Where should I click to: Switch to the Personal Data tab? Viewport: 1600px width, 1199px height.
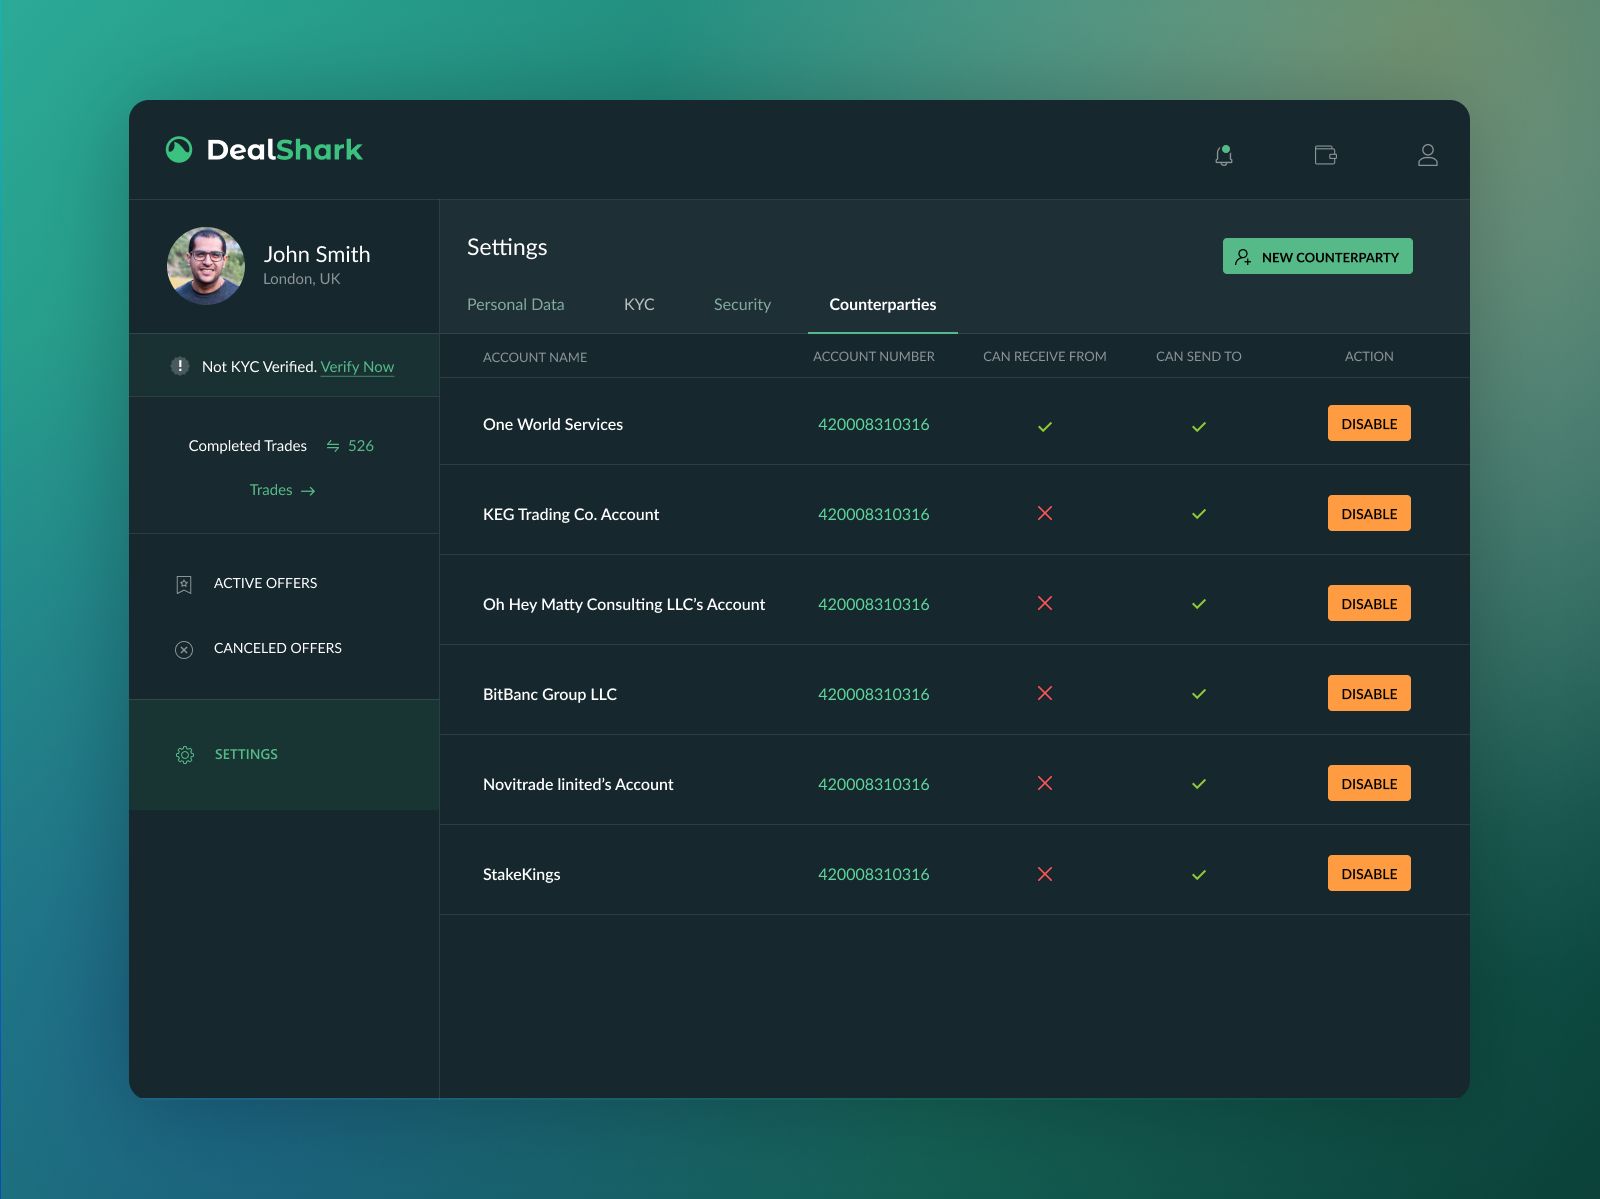(516, 304)
